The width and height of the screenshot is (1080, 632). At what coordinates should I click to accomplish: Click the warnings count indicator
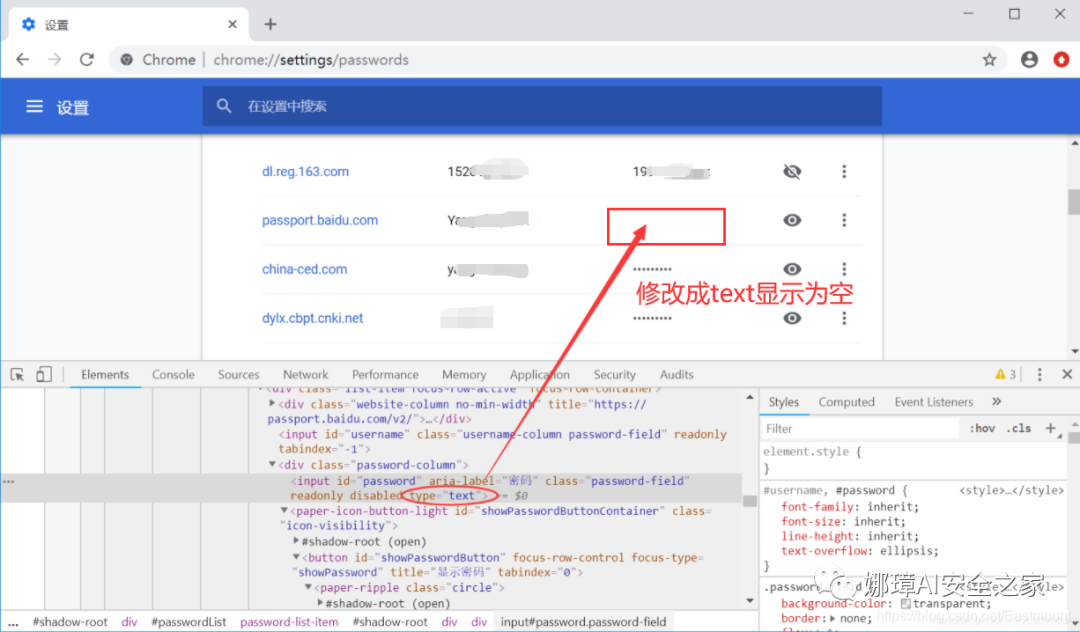[1006, 375]
